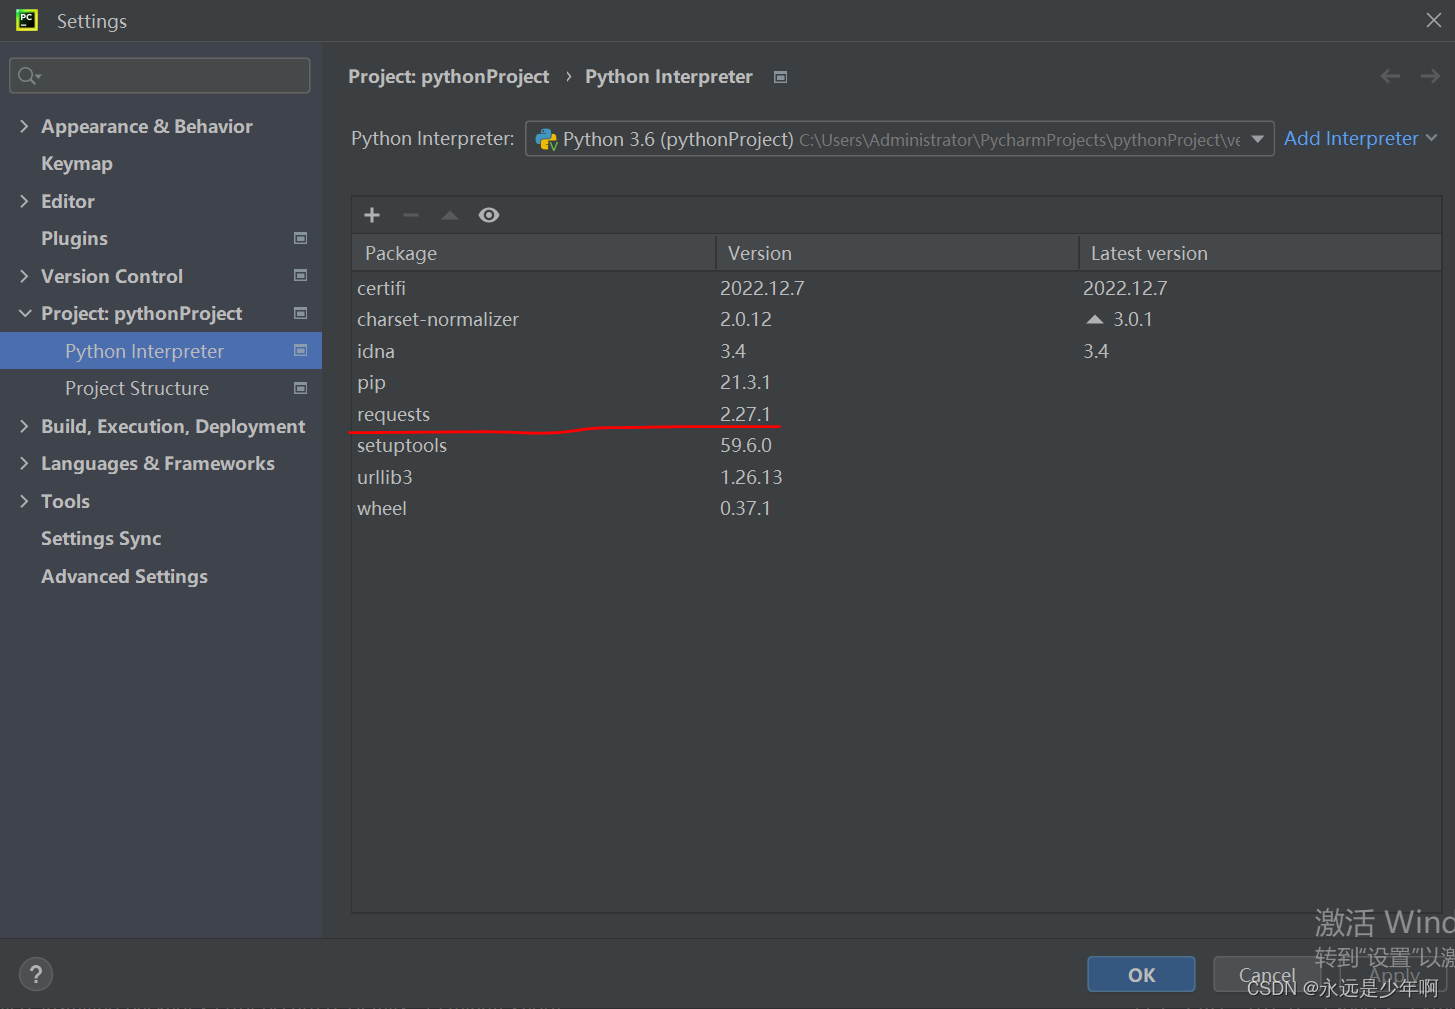The width and height of the screenshot is (1455, 1009).
Task: Open Settings Sync page
Action: tap(101, 538)
